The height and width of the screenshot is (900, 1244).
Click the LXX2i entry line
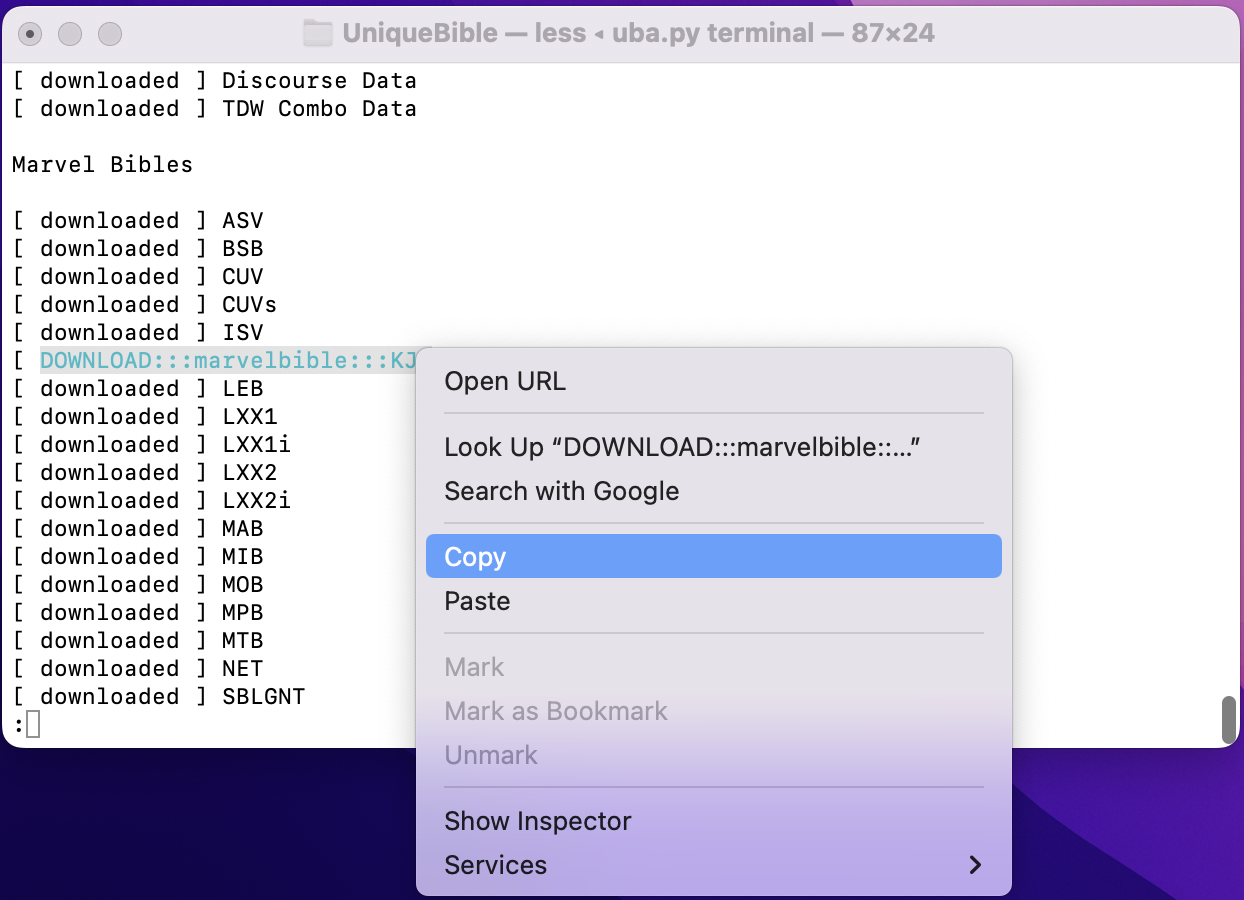click(152, 500)
